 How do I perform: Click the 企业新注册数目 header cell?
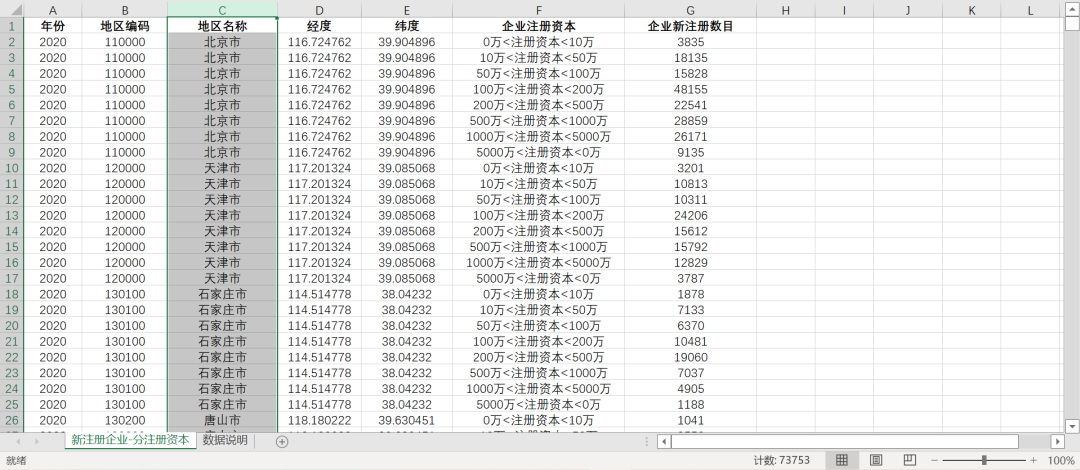[691, 26]
